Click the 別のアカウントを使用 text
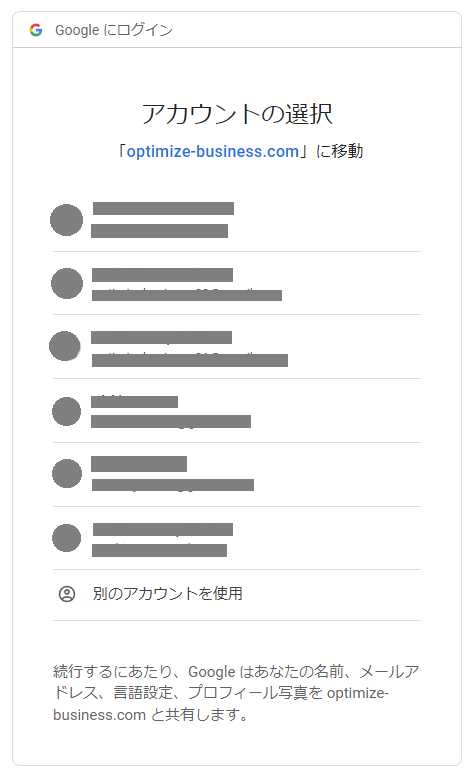Viewport: 474px width, 774px height. click(168, 593)
